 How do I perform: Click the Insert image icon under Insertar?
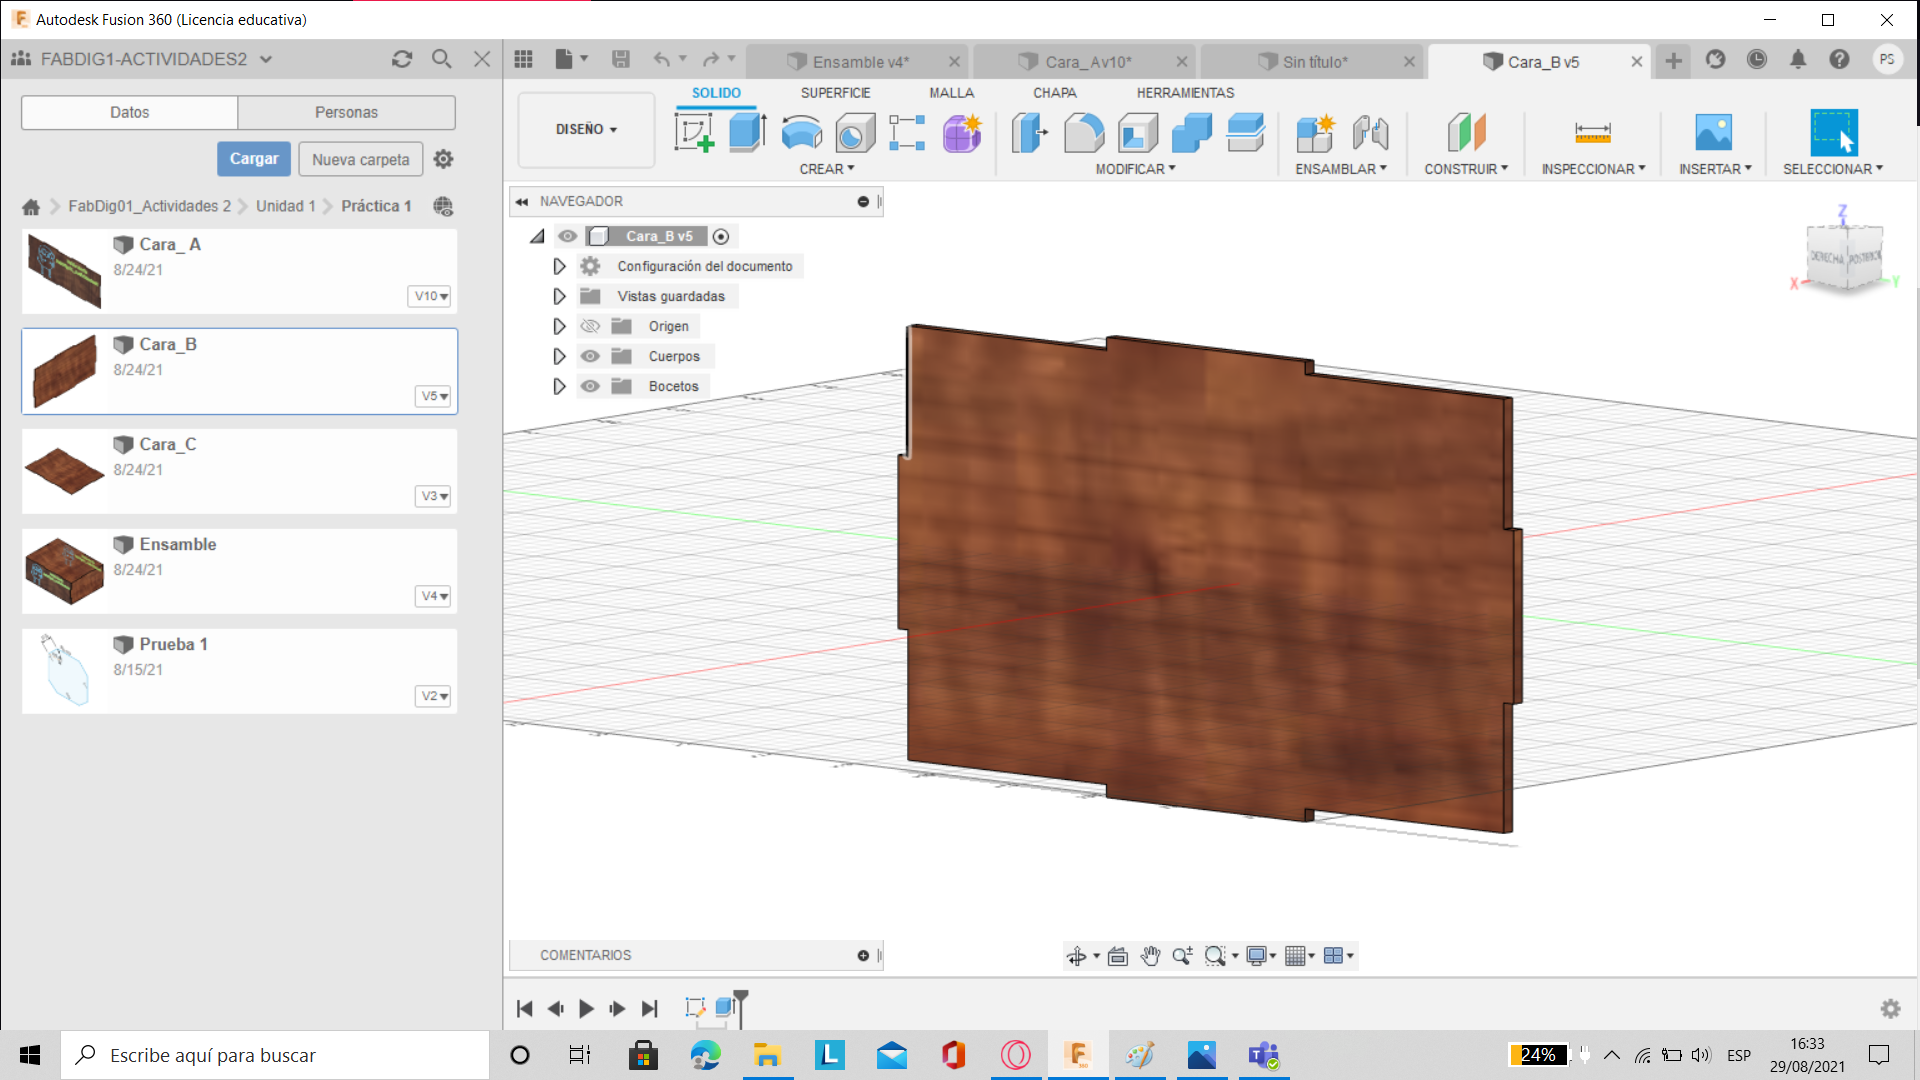point(1713,132)
